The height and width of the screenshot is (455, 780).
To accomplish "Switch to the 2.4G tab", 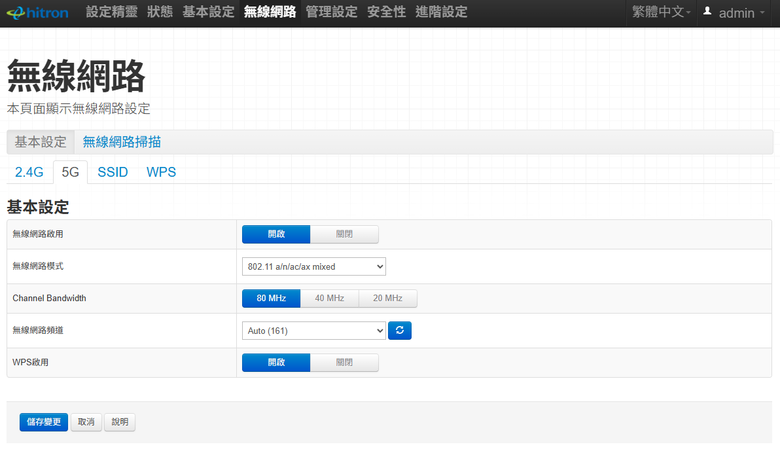I will [x=29, y=172].
